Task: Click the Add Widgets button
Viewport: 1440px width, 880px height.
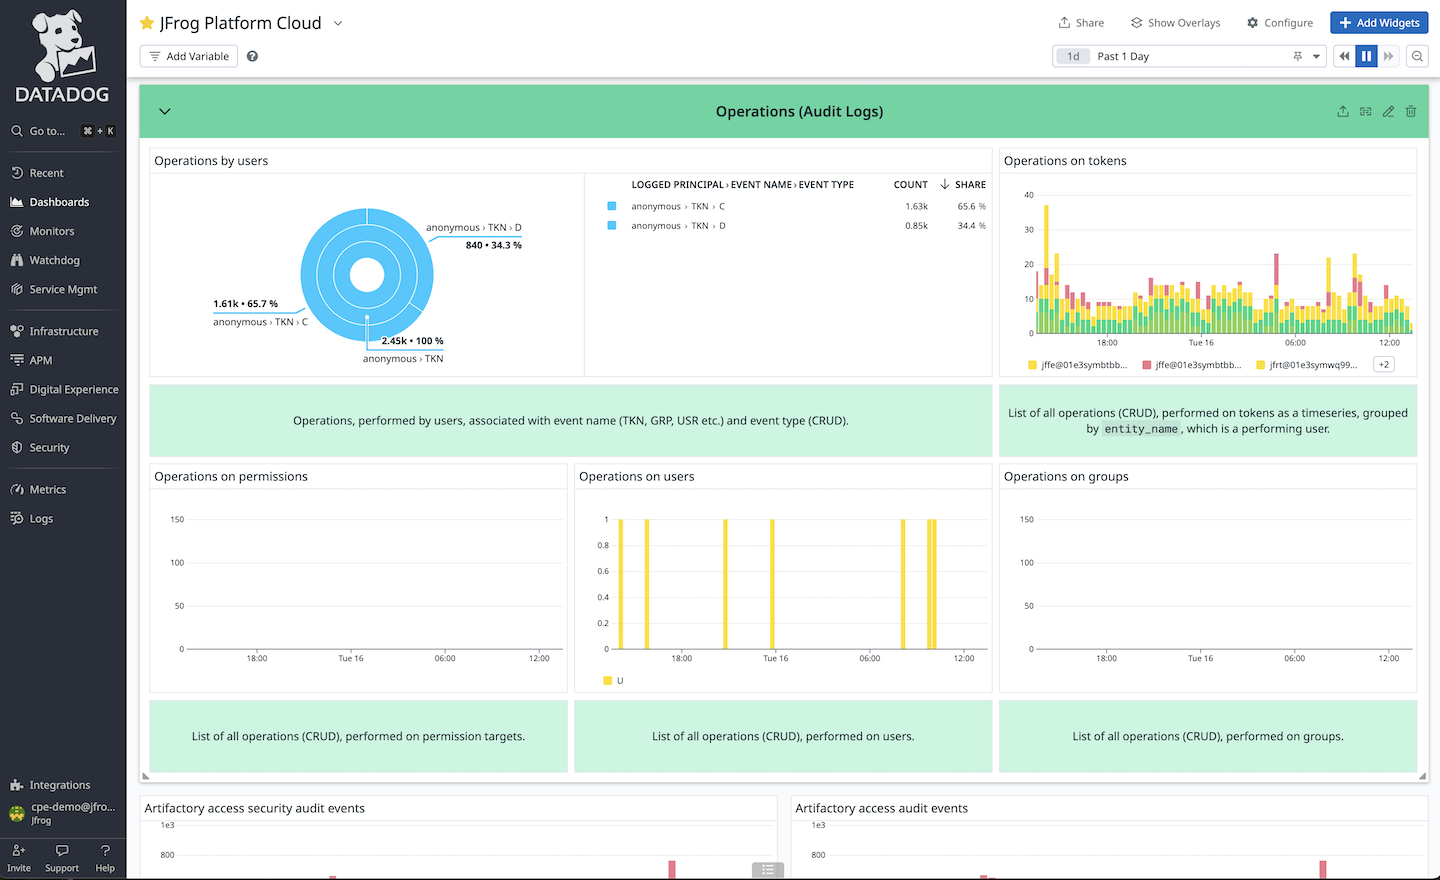Action: [1379, 22]
